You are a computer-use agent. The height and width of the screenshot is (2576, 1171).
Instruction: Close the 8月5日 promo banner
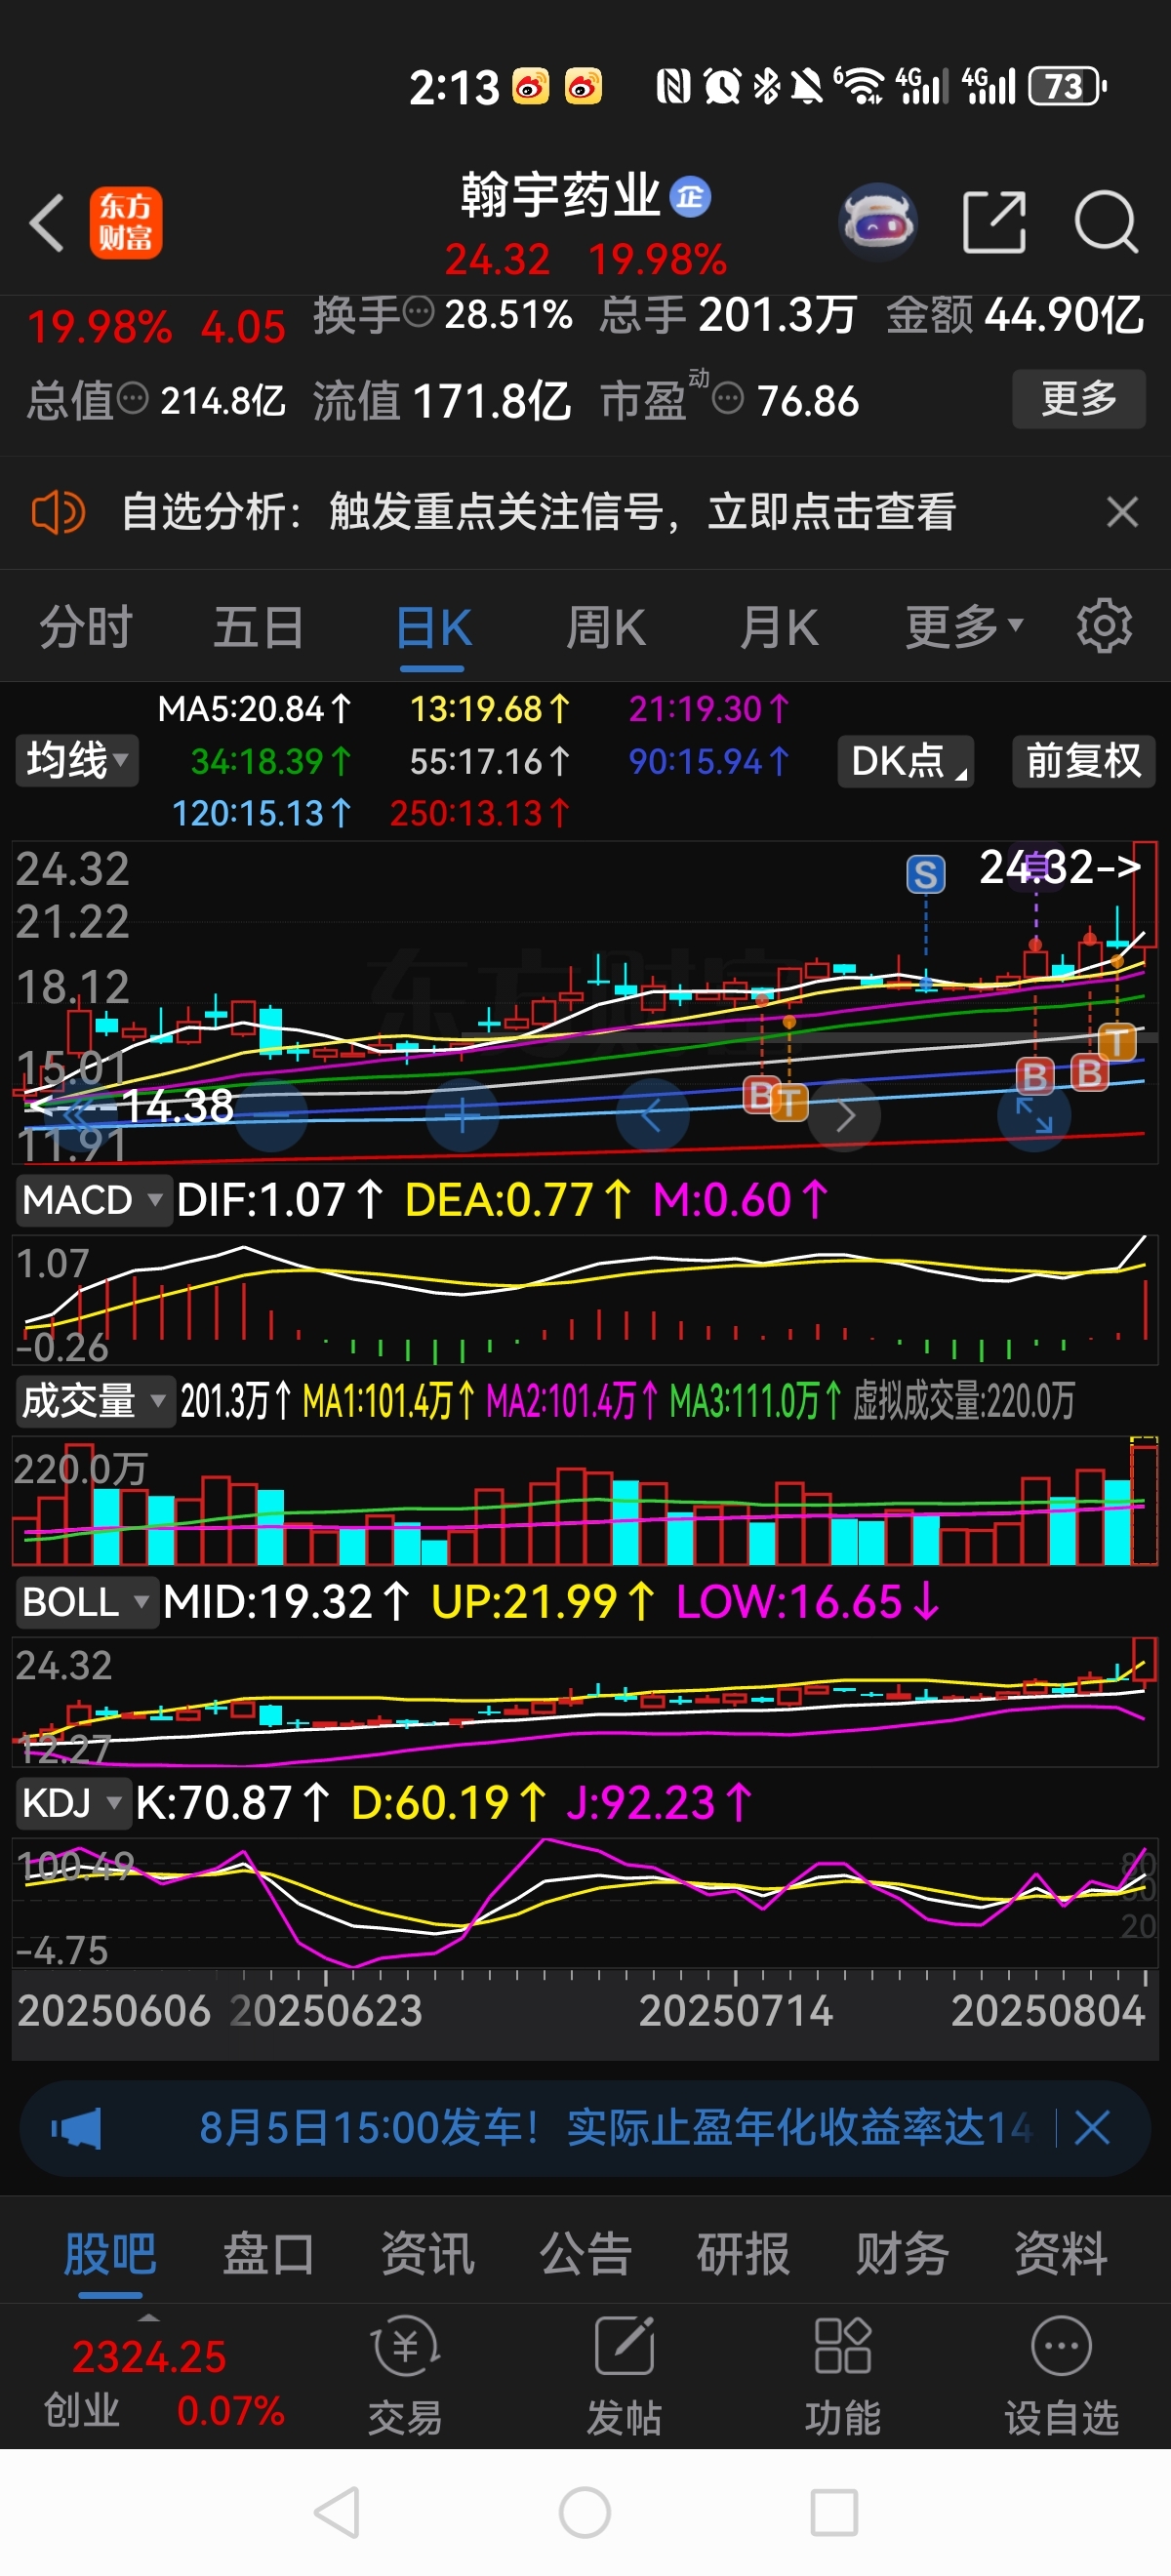1092,2128
